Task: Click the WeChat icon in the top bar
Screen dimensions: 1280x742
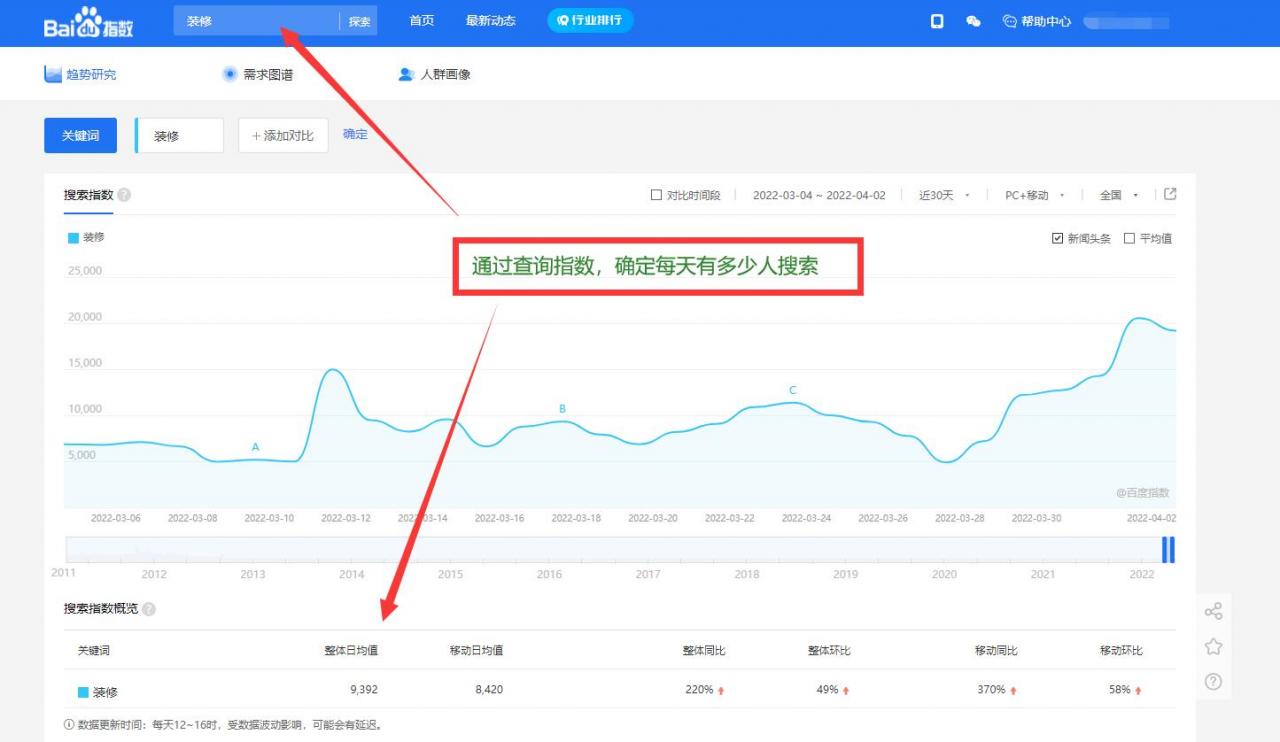Action: tap(973, 20)
